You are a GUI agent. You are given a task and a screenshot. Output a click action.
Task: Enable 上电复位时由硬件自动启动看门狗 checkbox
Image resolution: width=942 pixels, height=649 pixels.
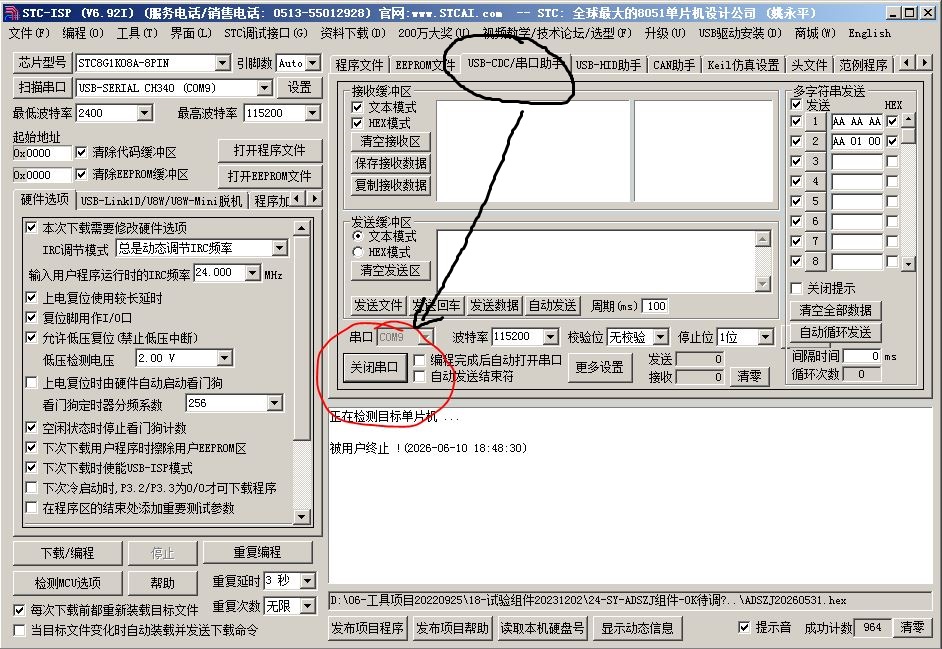point(31,383)
